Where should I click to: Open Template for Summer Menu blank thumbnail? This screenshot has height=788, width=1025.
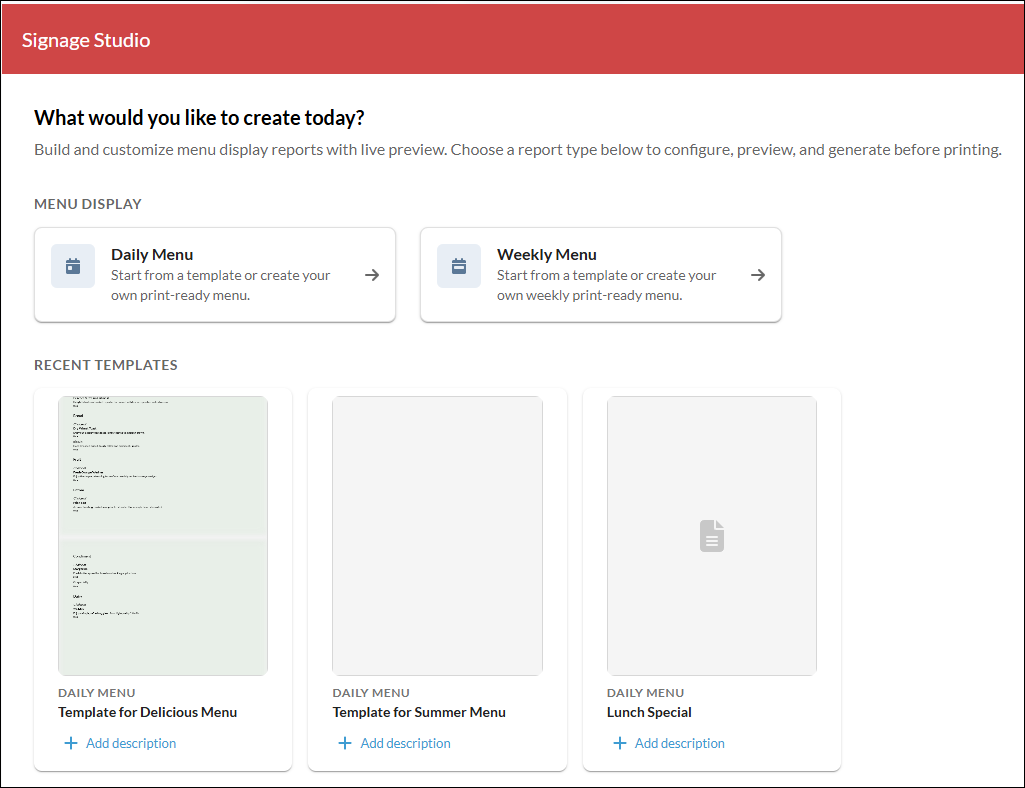437,536
